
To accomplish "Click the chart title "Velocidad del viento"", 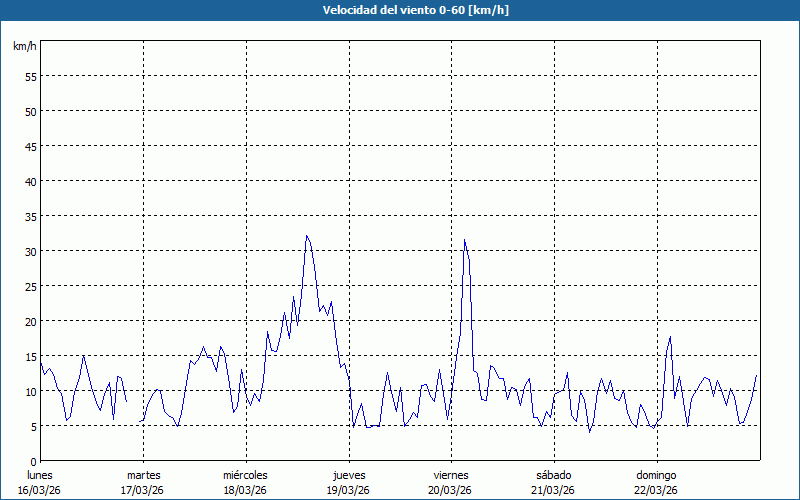I will (399, 10).
